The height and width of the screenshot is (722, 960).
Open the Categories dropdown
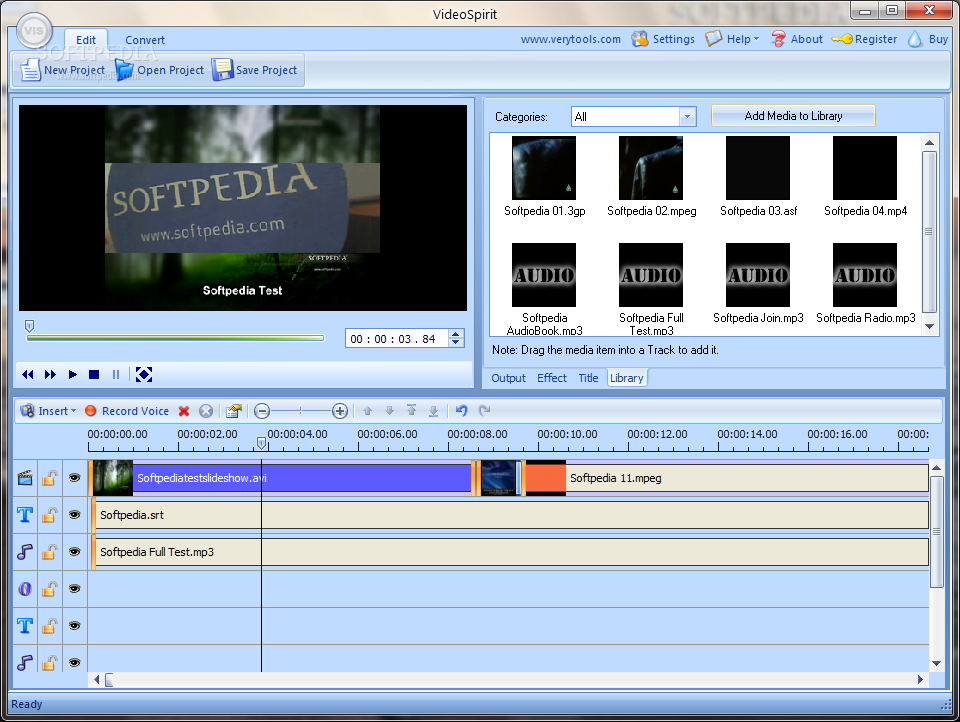pyautogui.click(x=688, y=116)
